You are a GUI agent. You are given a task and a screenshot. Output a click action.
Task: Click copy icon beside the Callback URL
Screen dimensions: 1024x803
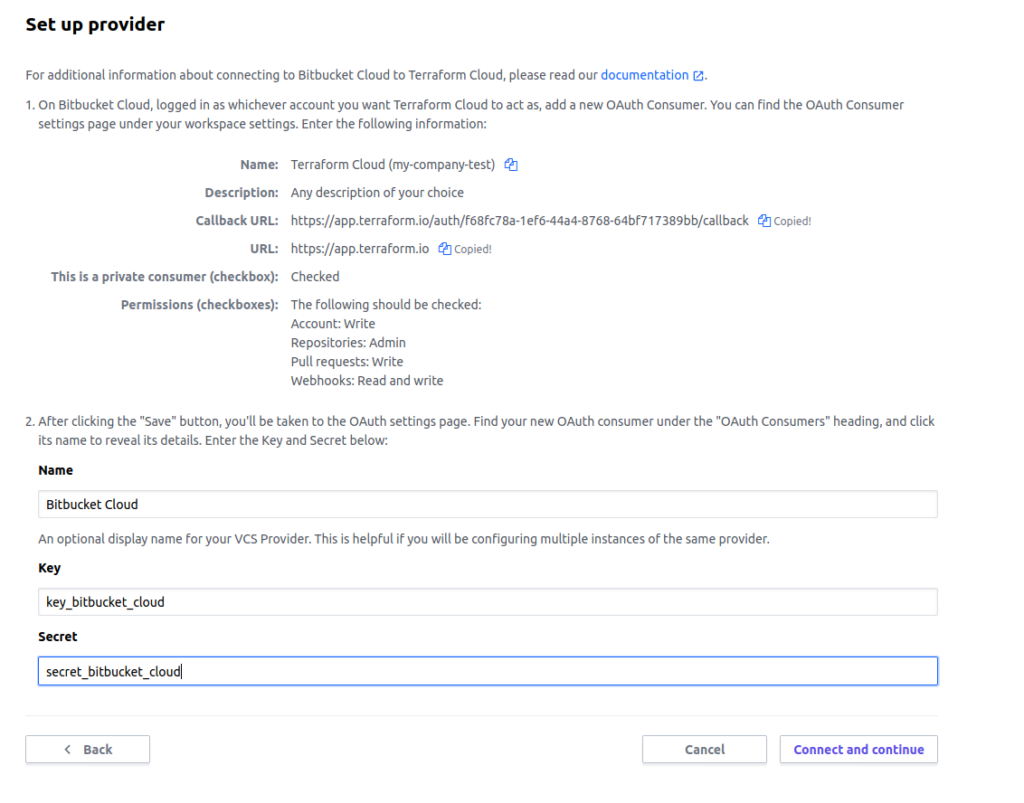click(764, 221)
